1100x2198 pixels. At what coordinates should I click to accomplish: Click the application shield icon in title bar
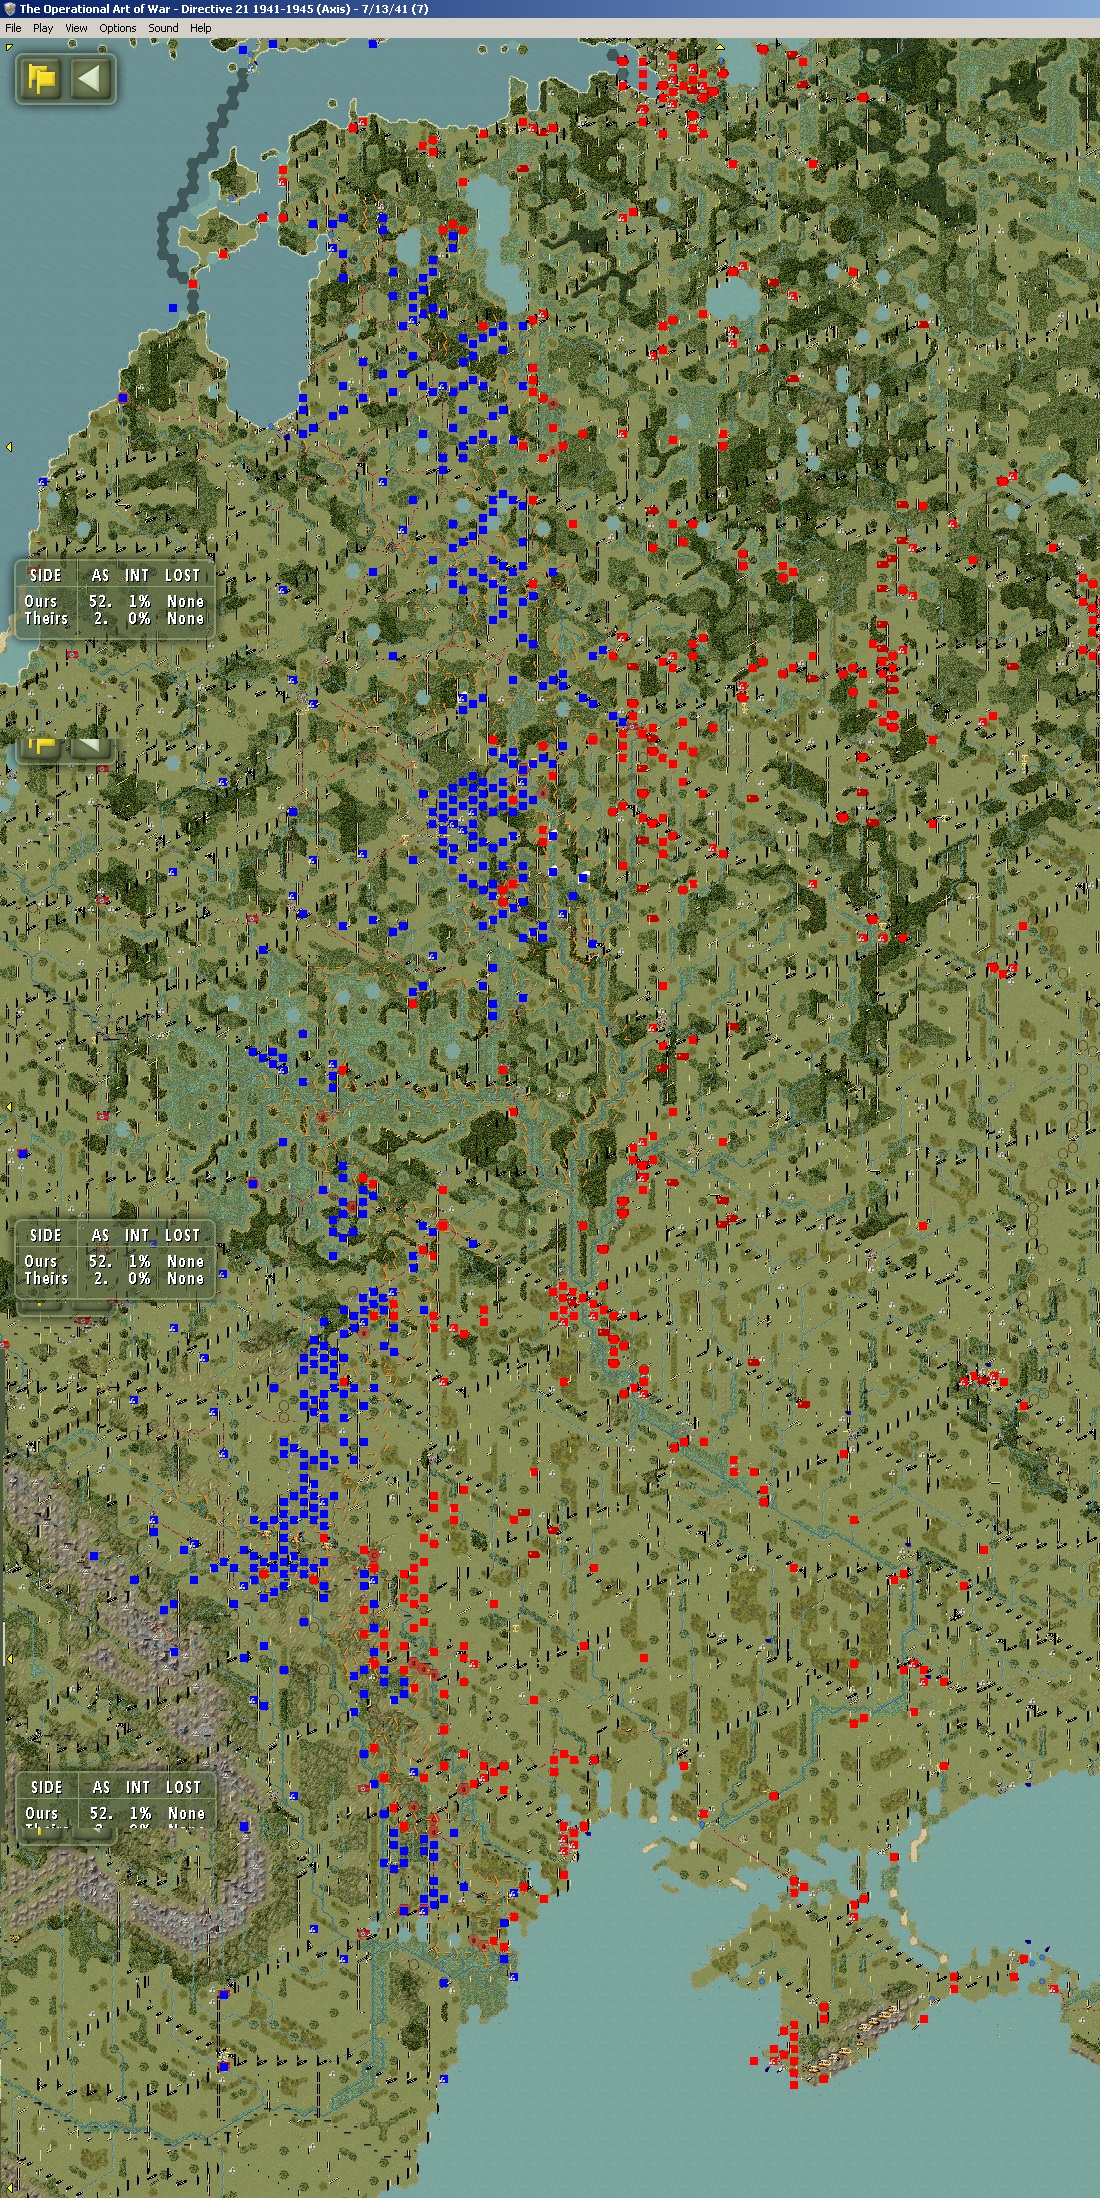point(9,9)
